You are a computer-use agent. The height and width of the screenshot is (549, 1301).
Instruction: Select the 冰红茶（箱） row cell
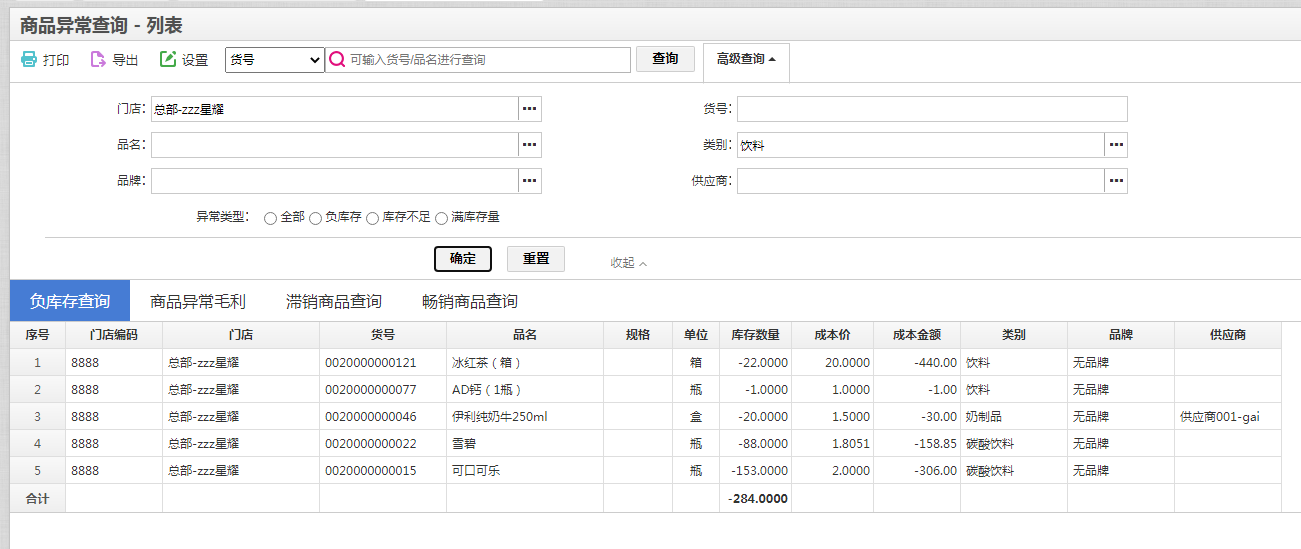point(525,362)
